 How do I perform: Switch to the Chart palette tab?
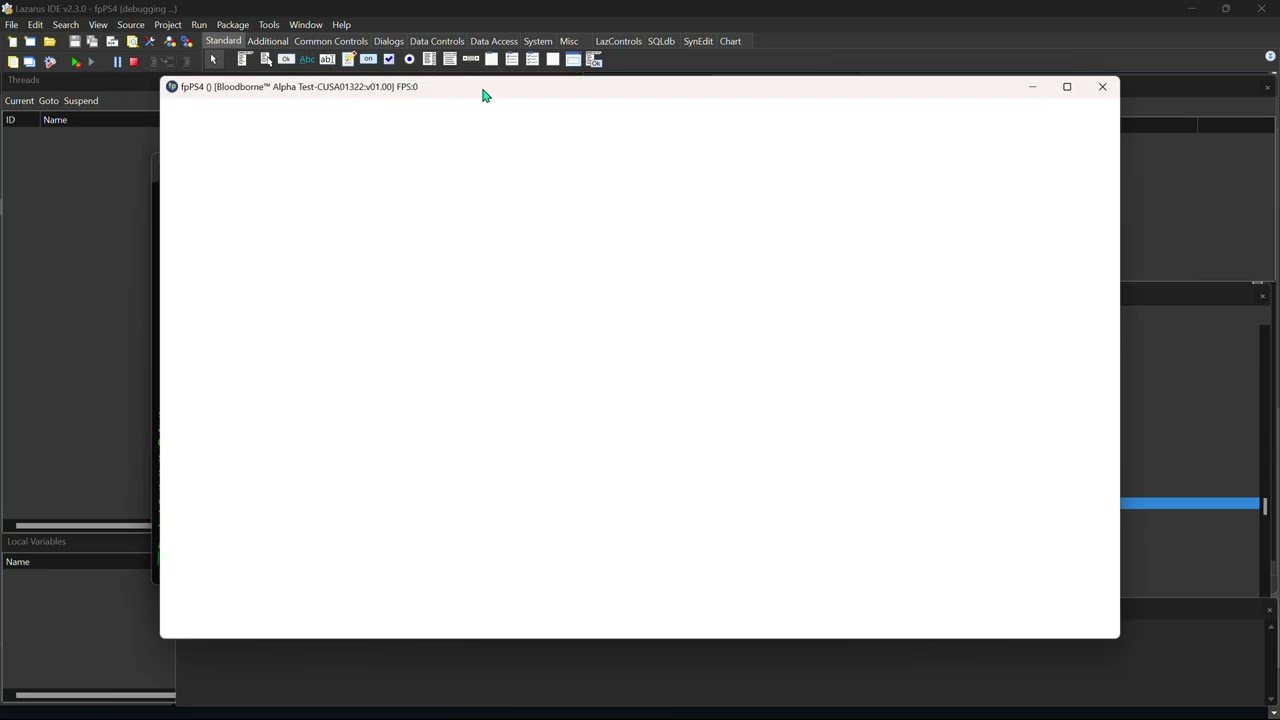(730, 41)
